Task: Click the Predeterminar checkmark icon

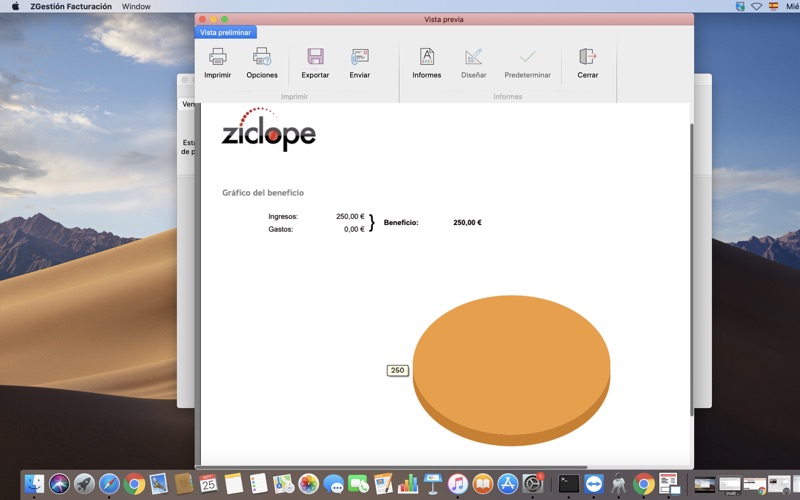Action: tap(528, 56)
